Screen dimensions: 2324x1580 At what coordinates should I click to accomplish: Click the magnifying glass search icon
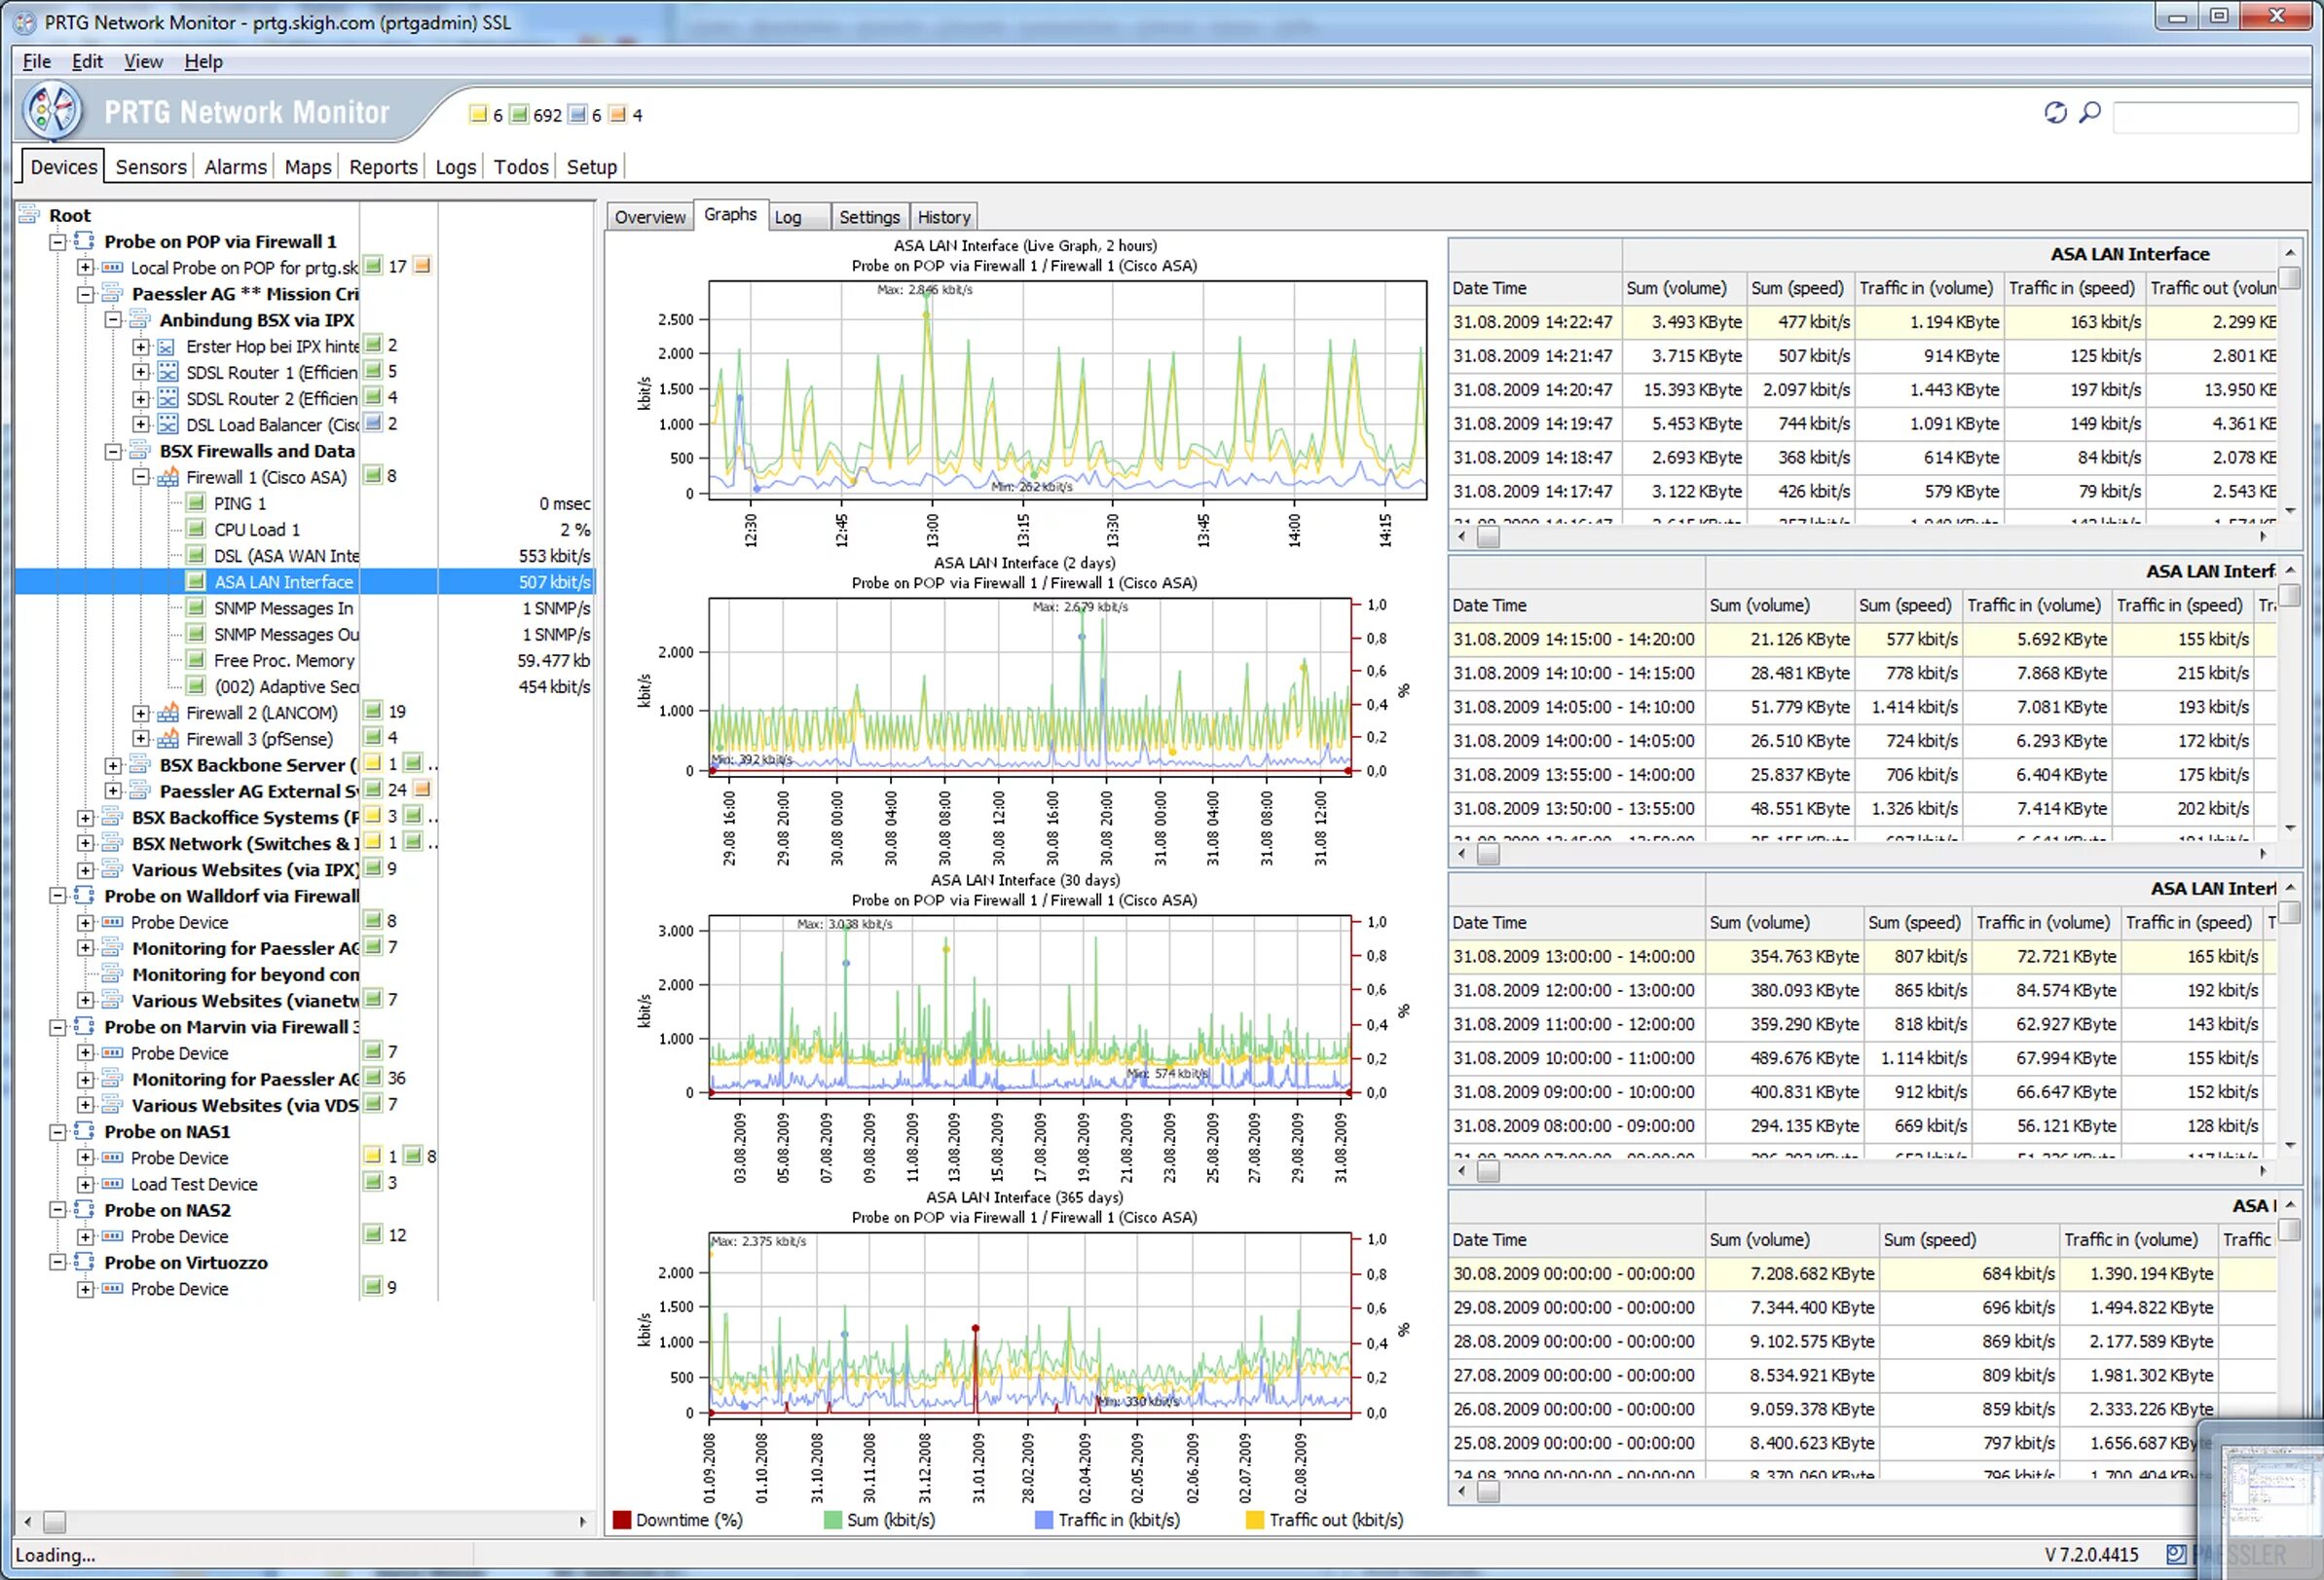pyautogui.click(x=2090, y=112)
